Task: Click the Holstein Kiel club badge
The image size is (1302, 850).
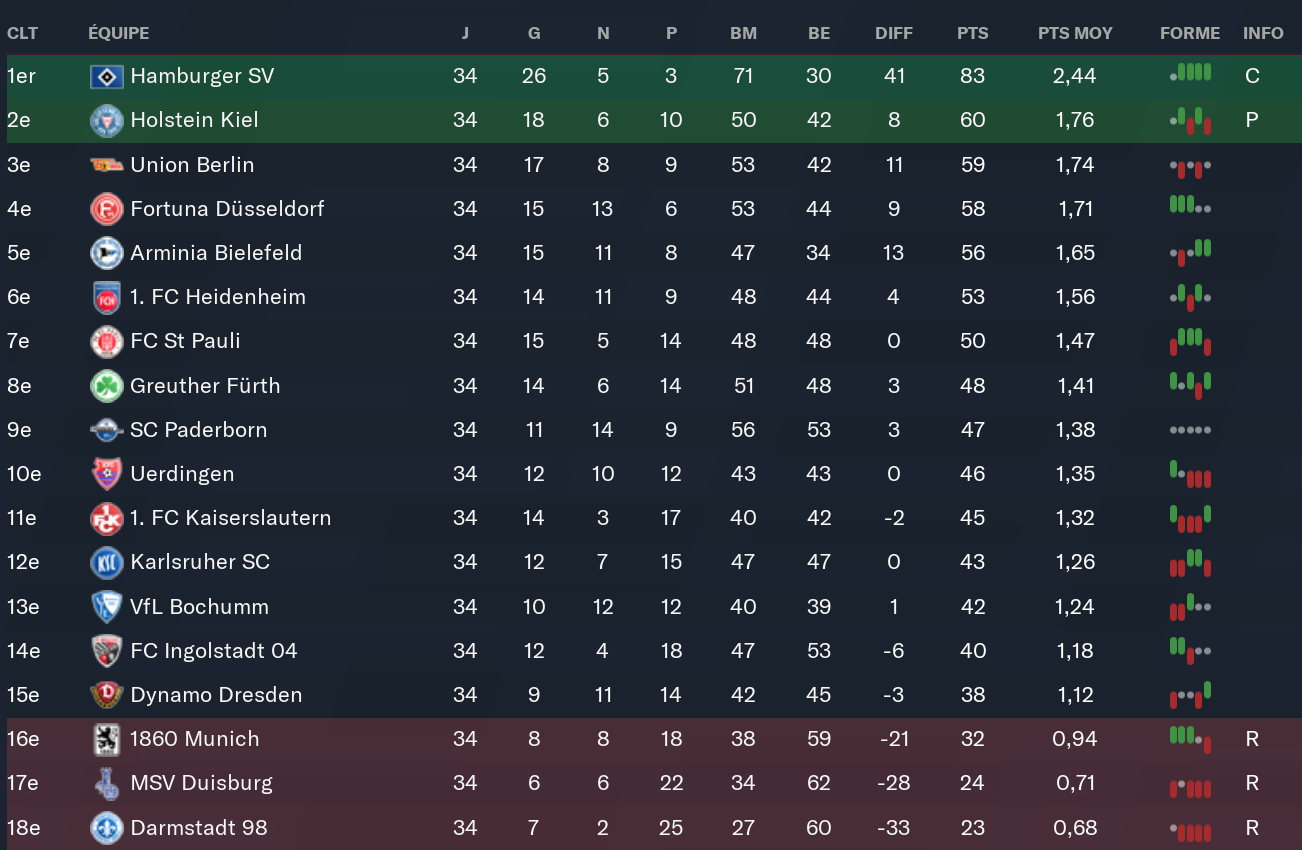Action: coord(106,120)
